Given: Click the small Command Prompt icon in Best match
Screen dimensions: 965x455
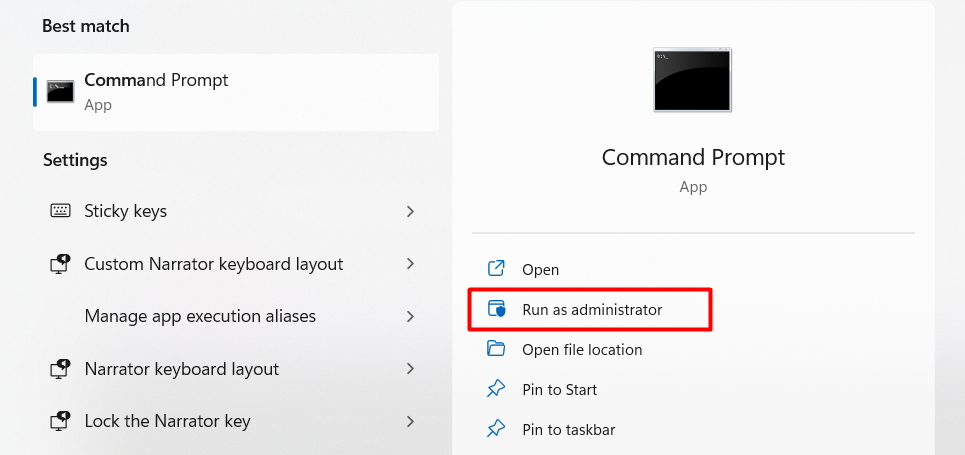Looking at the screenshot, I should [60, 92].
